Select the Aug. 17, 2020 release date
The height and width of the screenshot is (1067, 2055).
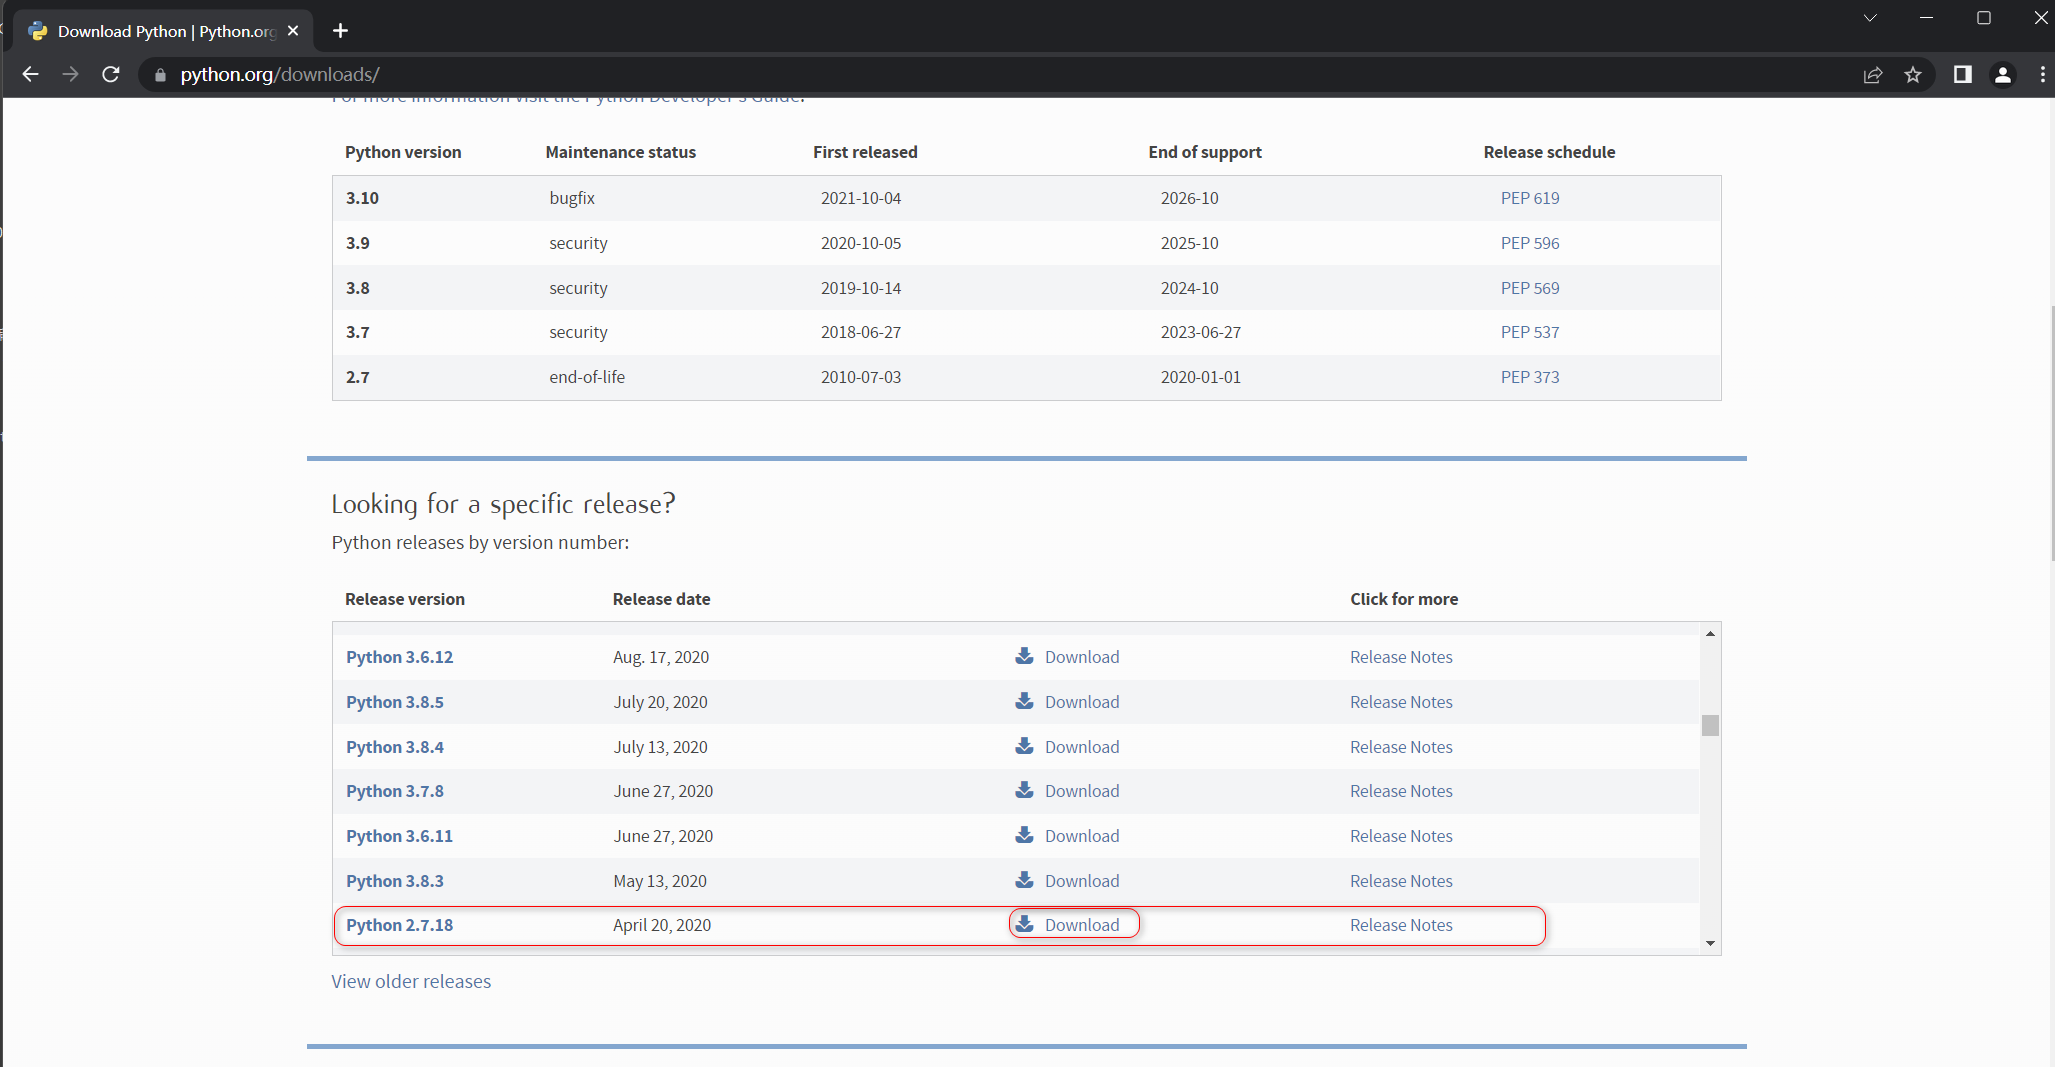pos(661,657)
